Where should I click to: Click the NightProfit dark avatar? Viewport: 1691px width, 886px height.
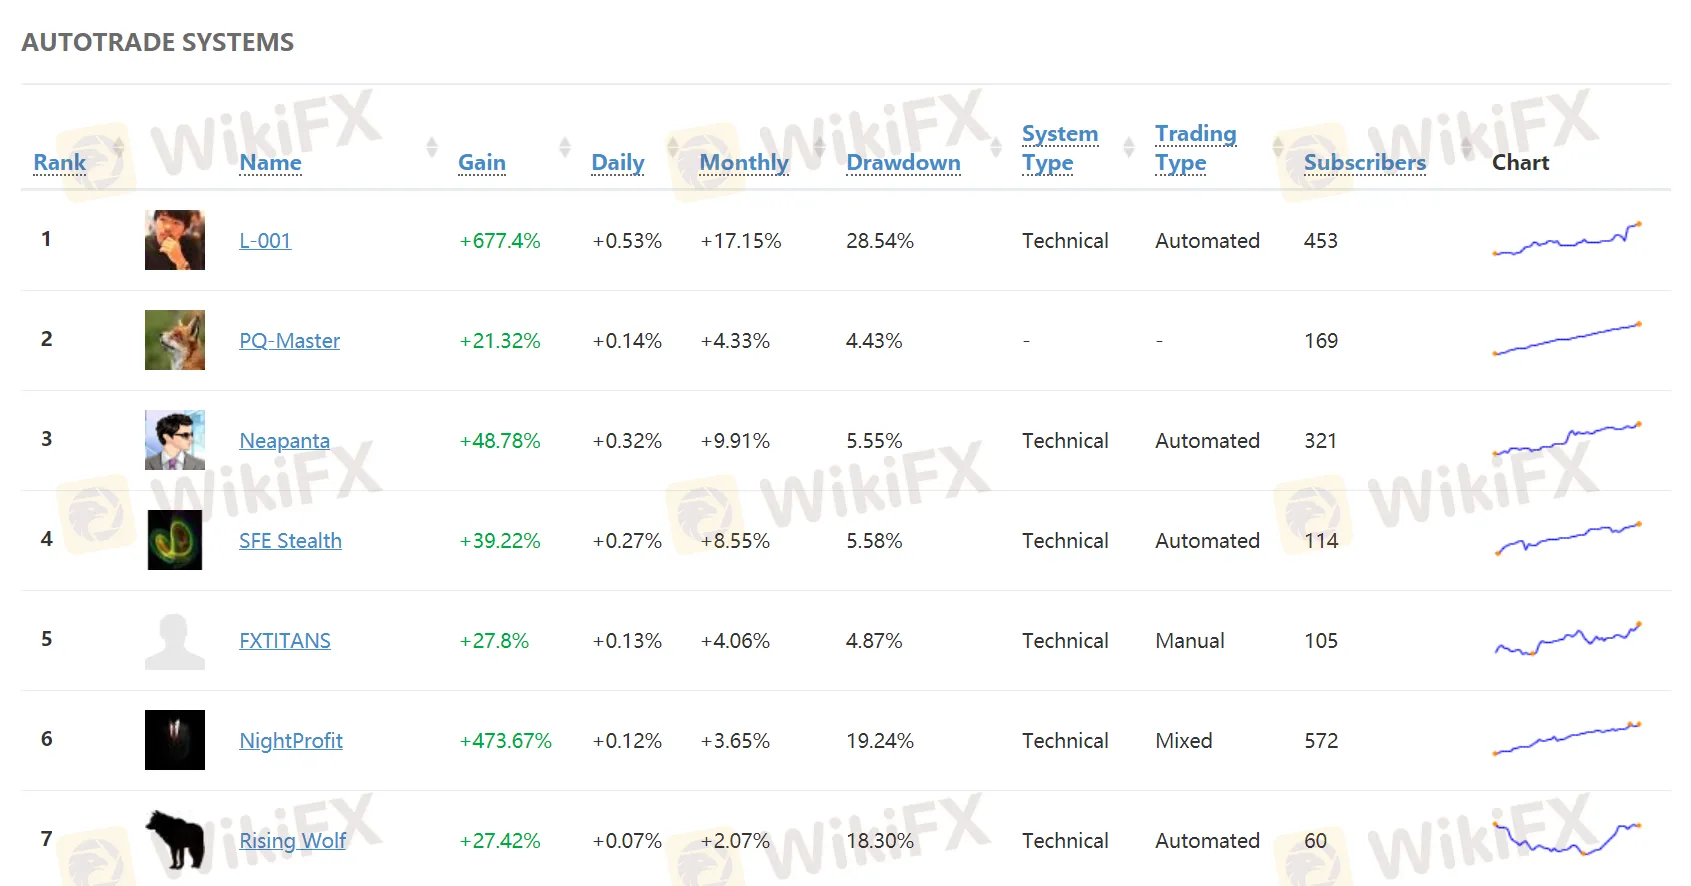tap(175, 740)
